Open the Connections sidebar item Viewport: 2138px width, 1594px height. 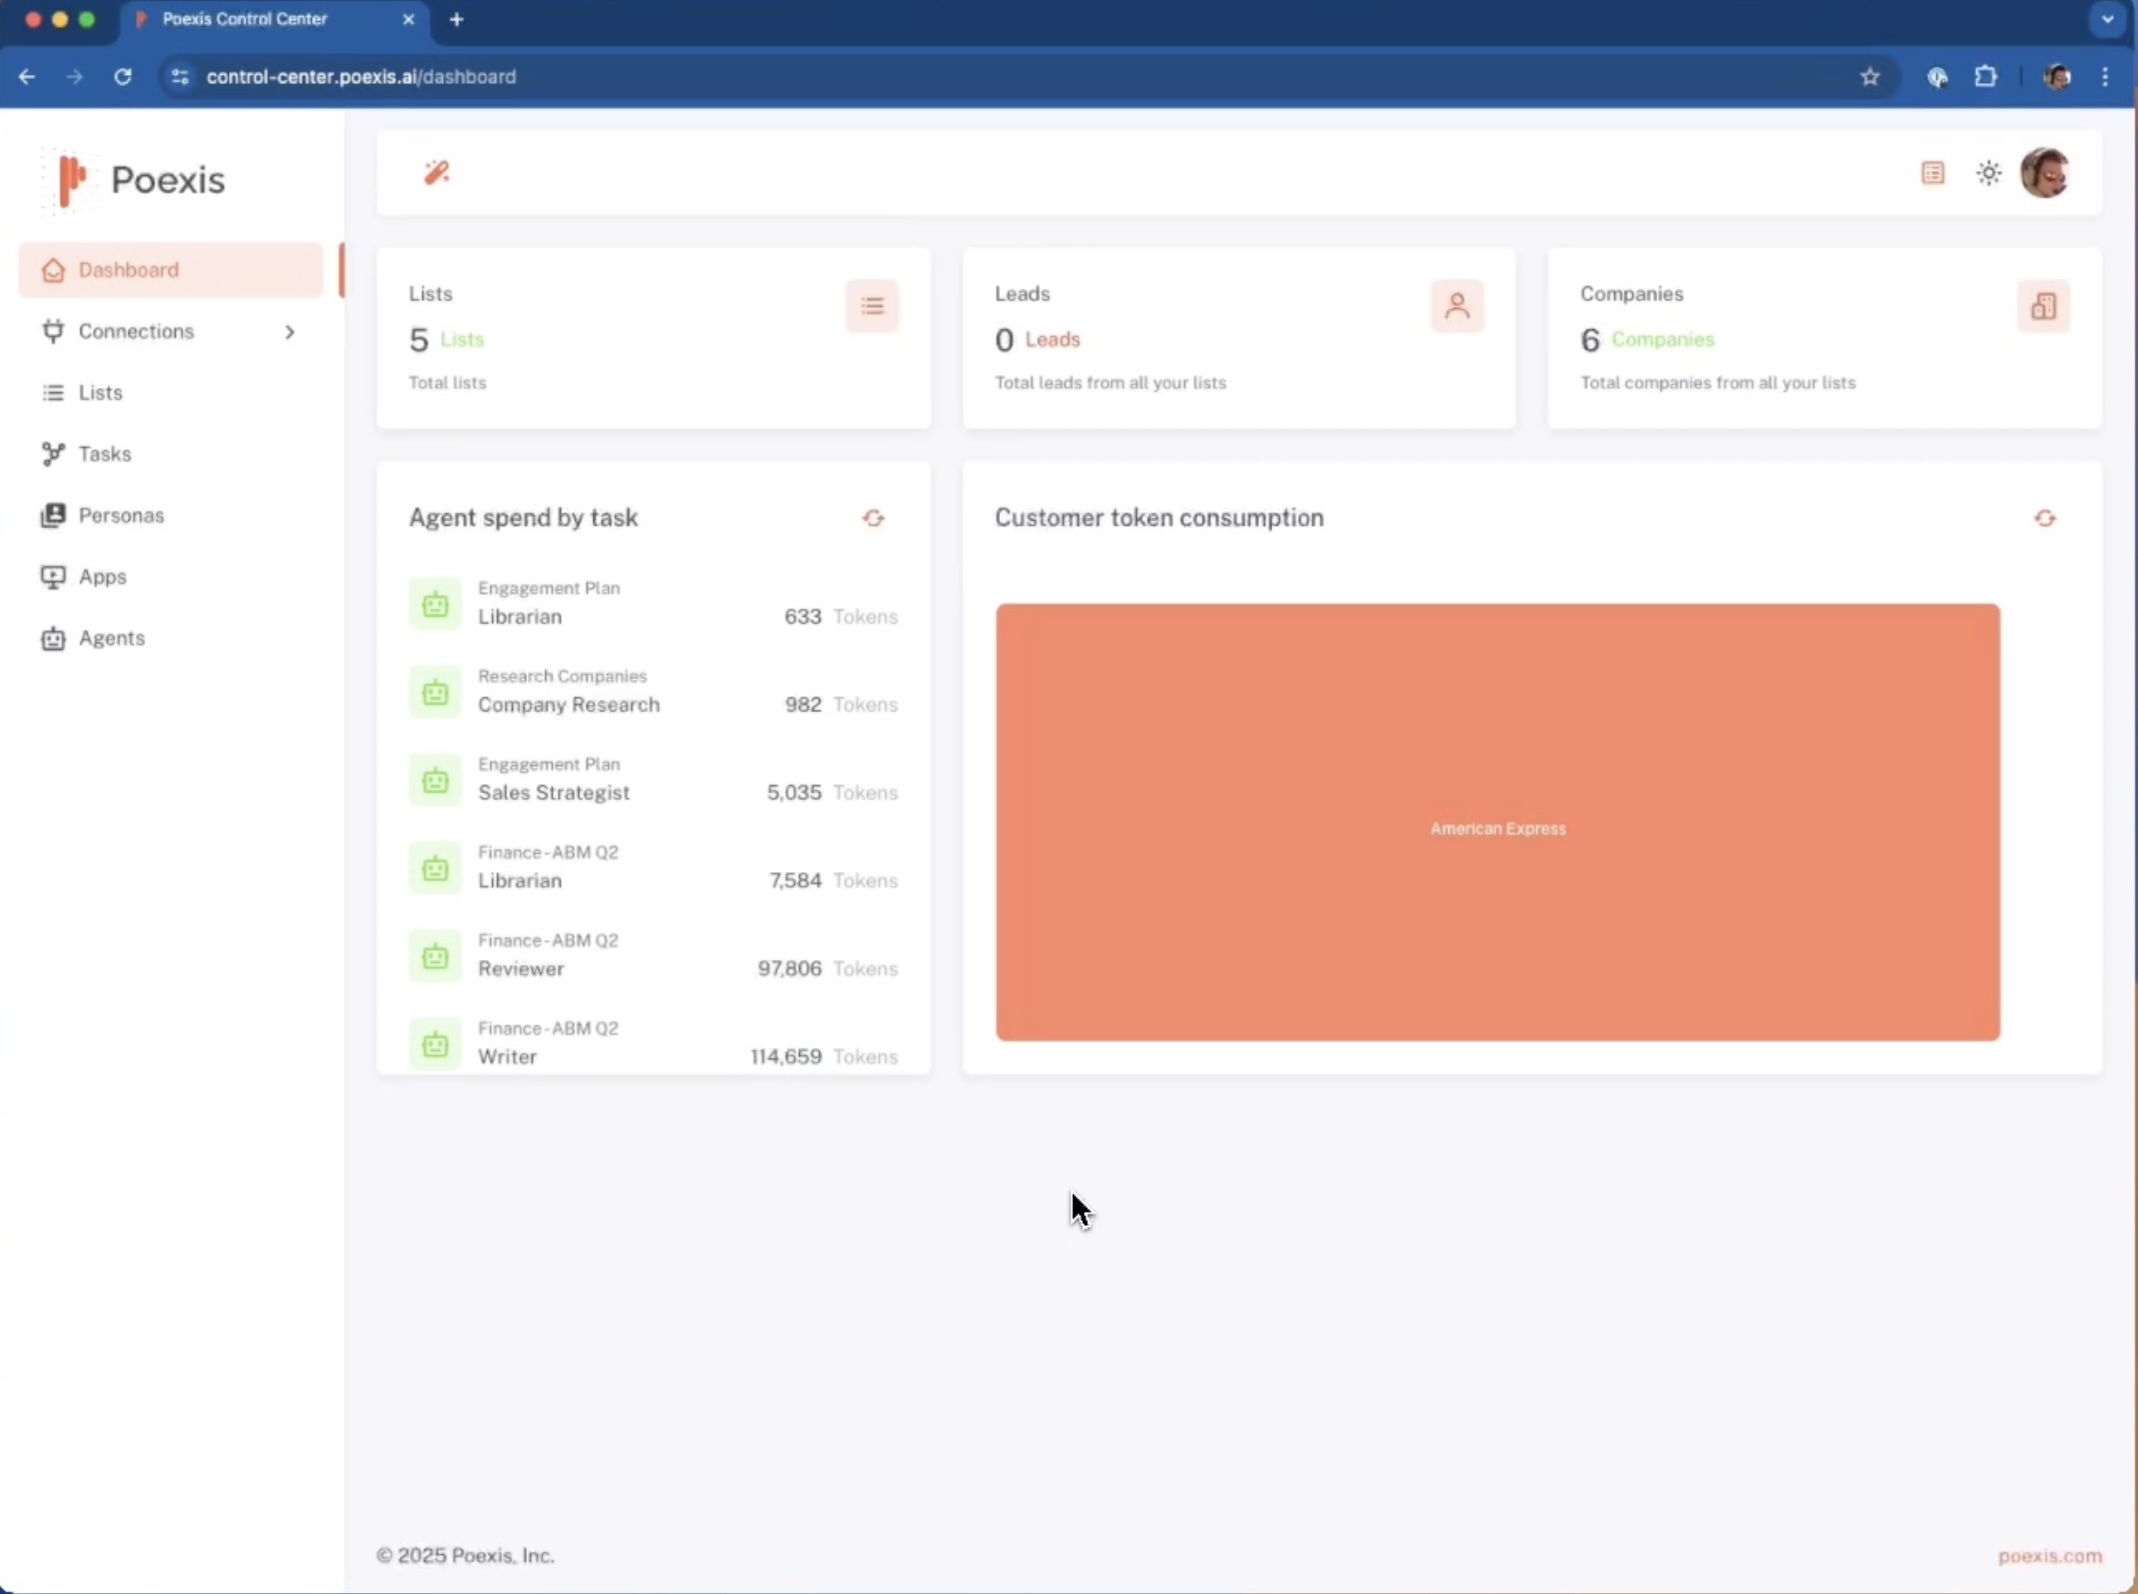pyautogui.click(x=171, y=331)
